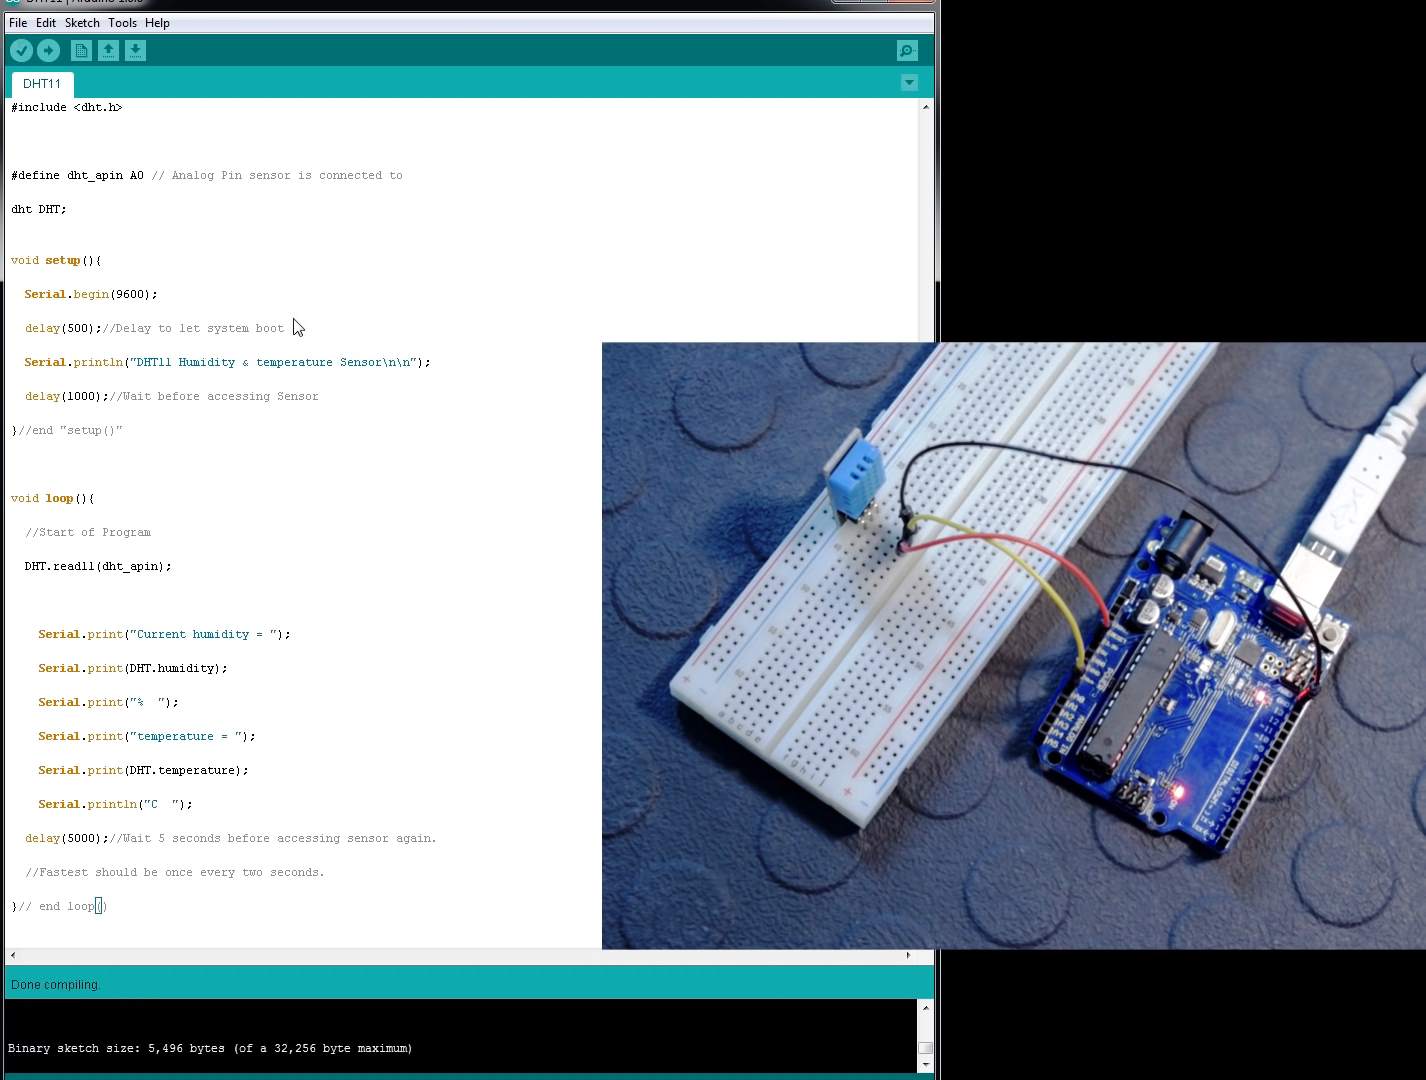Open the Serial Monitor with its magnifier icon

pos(905,50)
